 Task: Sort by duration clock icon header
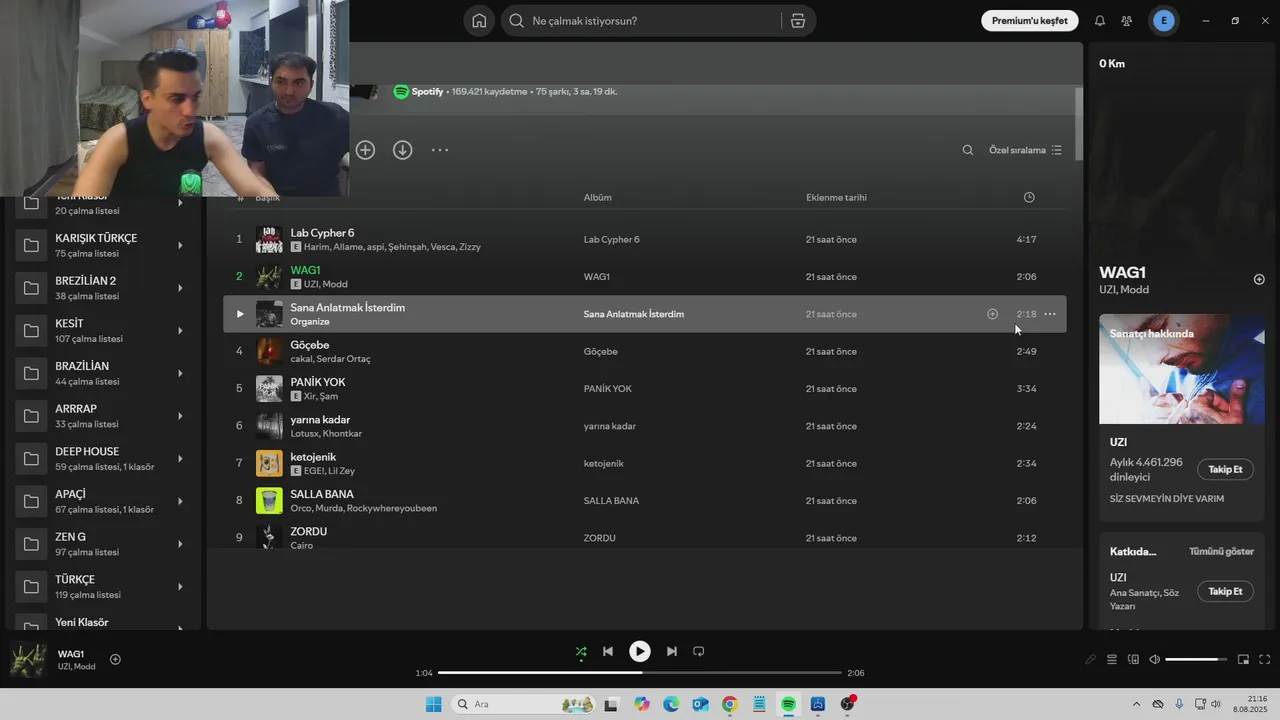pyautogui.click(x=1029, y=197)
